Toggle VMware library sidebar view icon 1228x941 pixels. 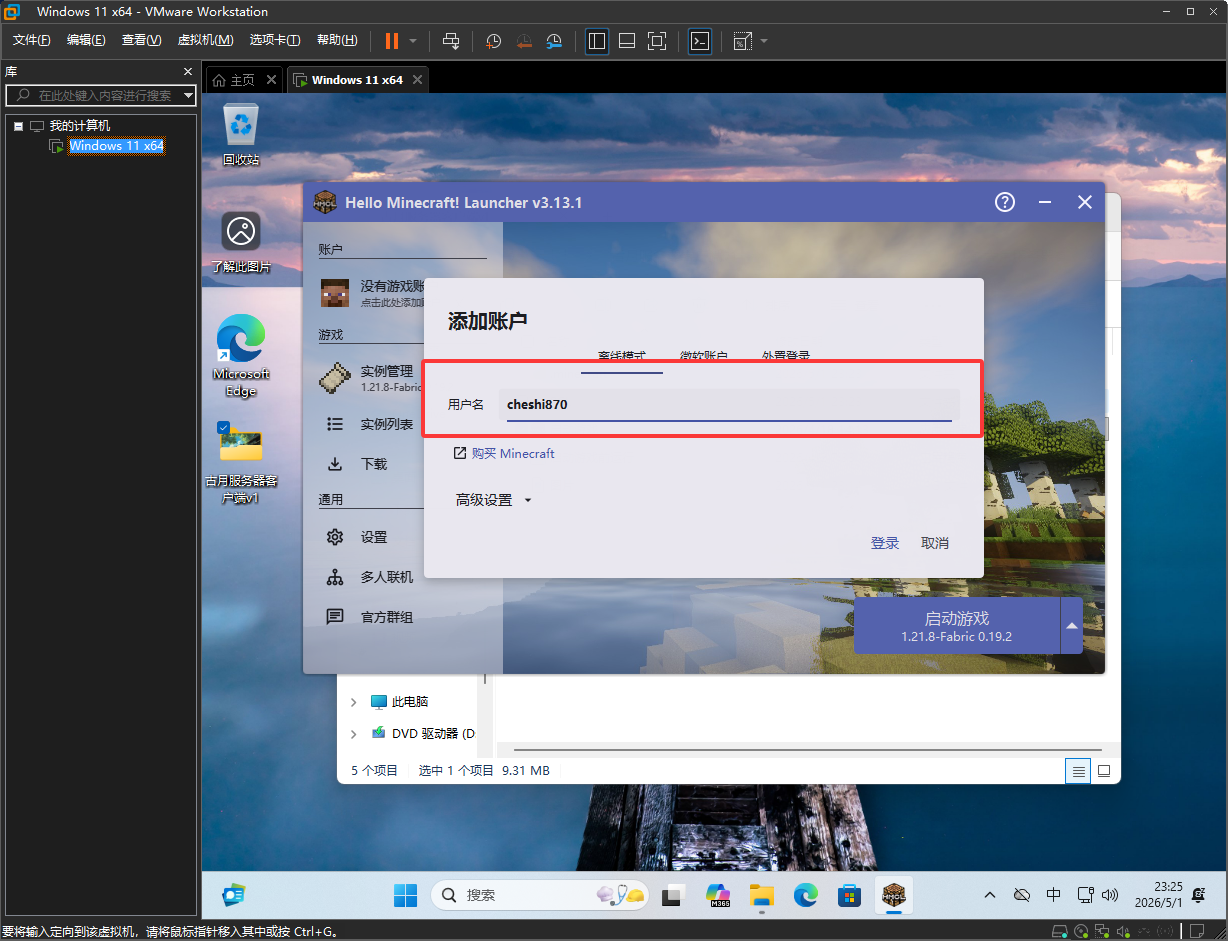[x=597, y=41]
